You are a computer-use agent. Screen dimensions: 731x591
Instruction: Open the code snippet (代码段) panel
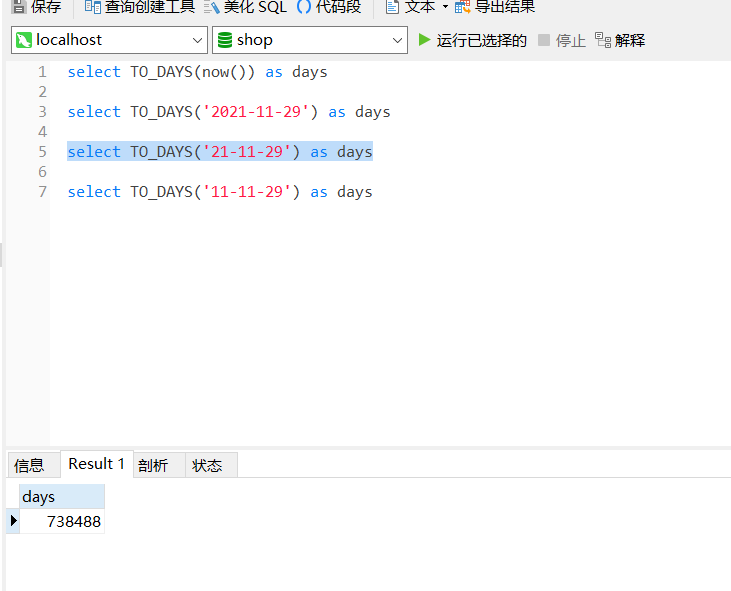(x=329, y=7)
